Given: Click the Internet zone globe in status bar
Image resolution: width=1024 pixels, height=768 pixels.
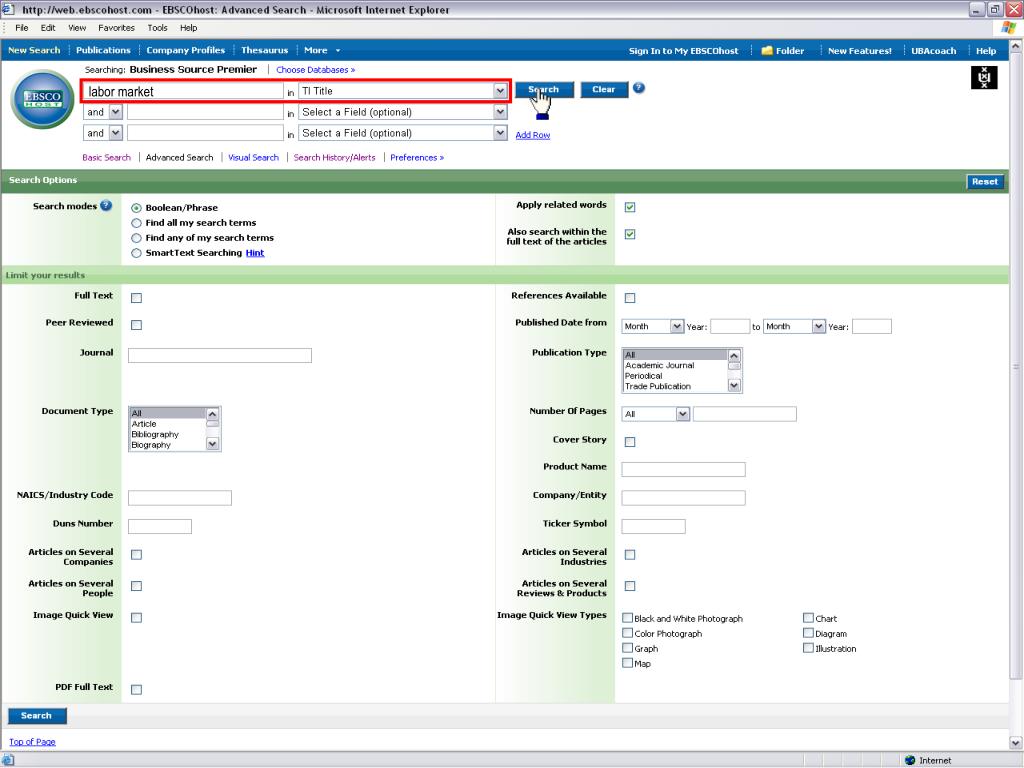Looking at the screenshot, I should [x=910, y=760].
